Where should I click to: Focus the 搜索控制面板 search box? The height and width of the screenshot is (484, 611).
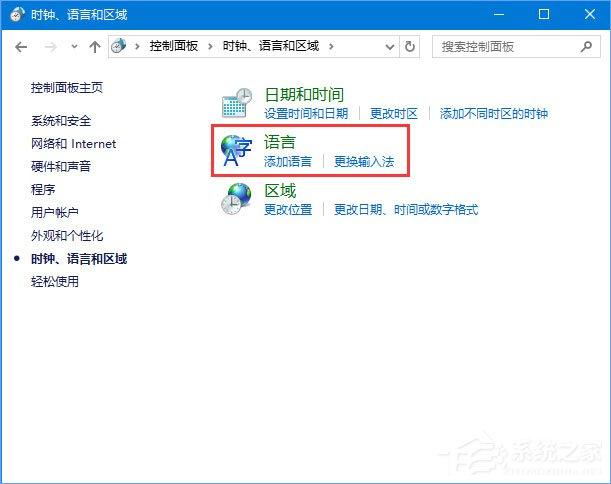click(516, 47)
